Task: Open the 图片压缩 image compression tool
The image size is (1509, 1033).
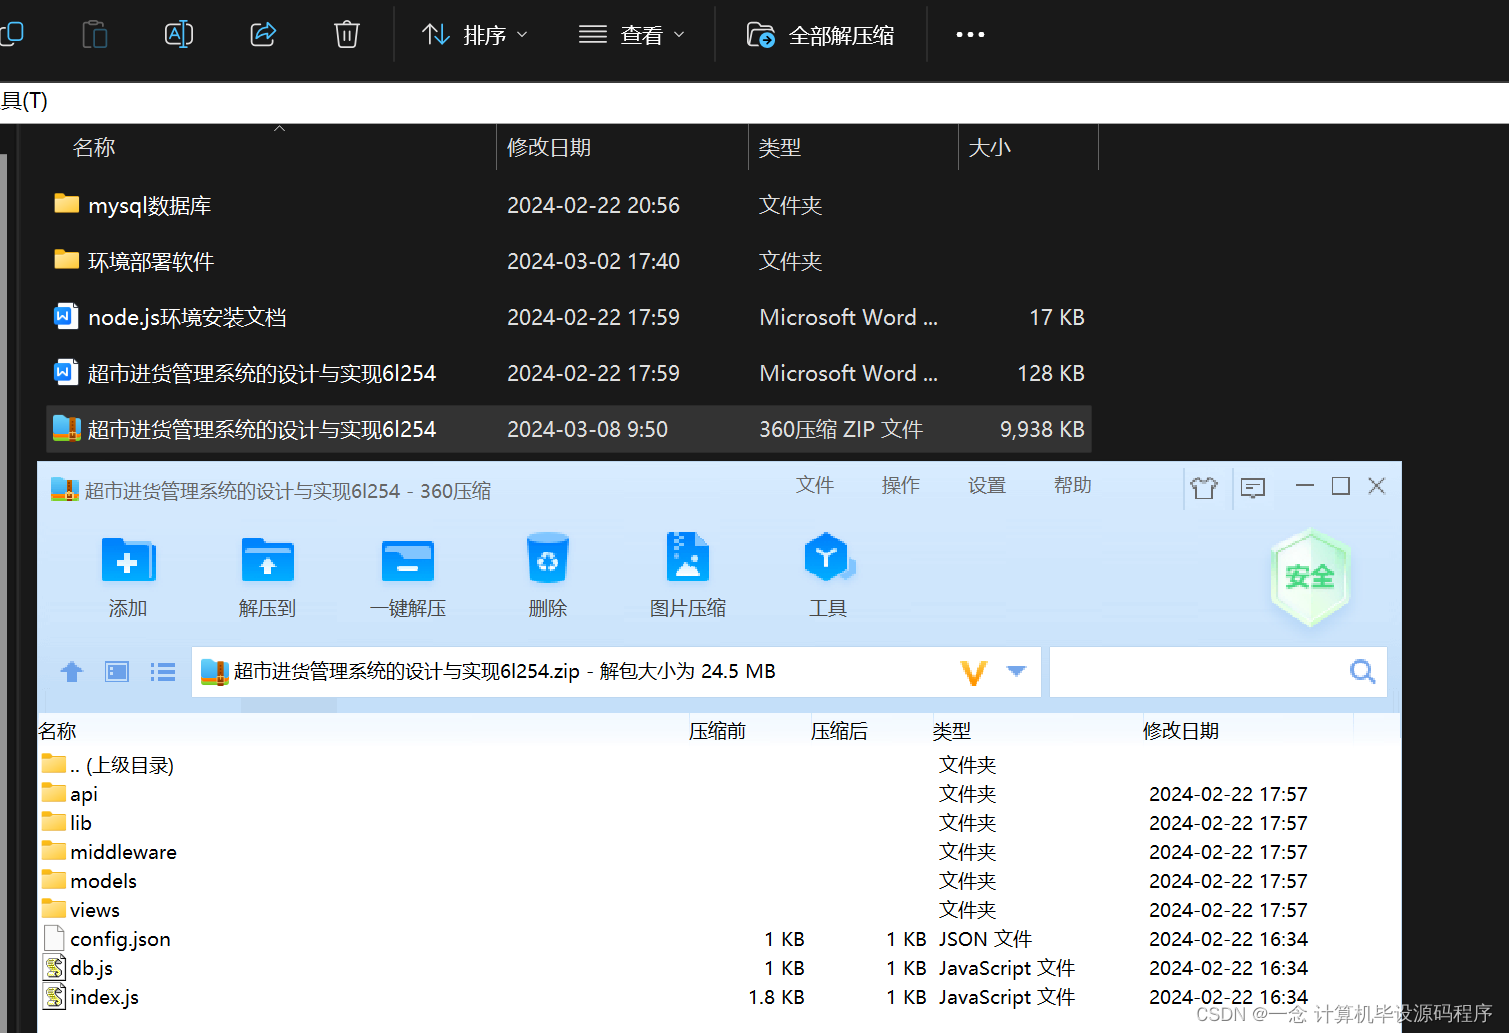Action: pyautogui.click(x=687, y=575)
